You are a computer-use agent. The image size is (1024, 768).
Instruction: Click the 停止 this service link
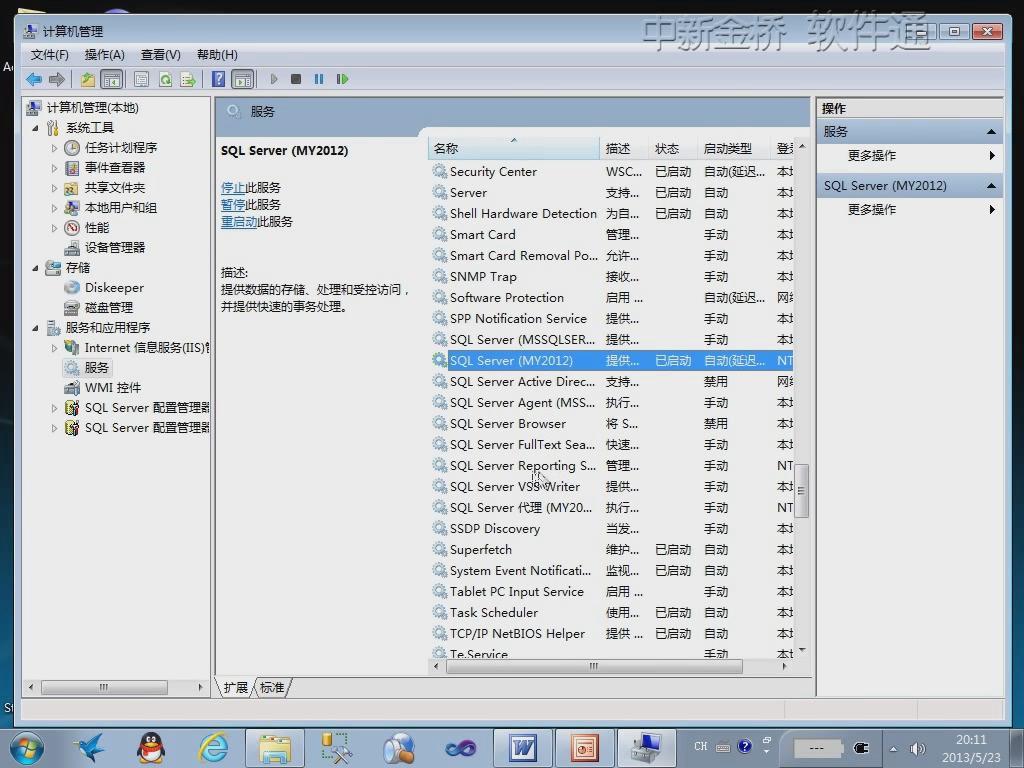click(x=232, y=187)
